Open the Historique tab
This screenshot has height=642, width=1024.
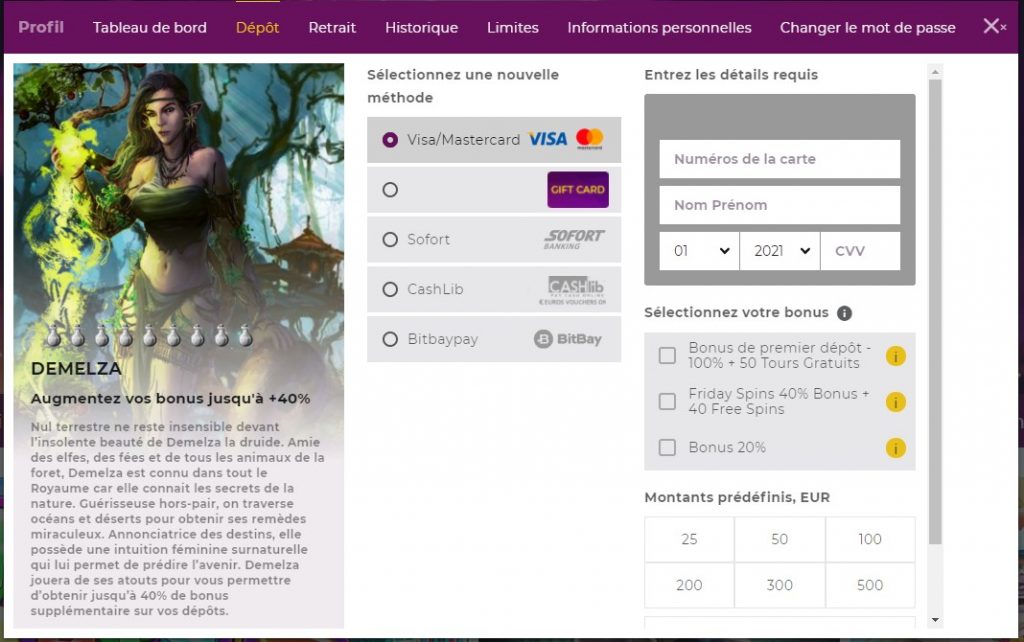click(421, 28)
